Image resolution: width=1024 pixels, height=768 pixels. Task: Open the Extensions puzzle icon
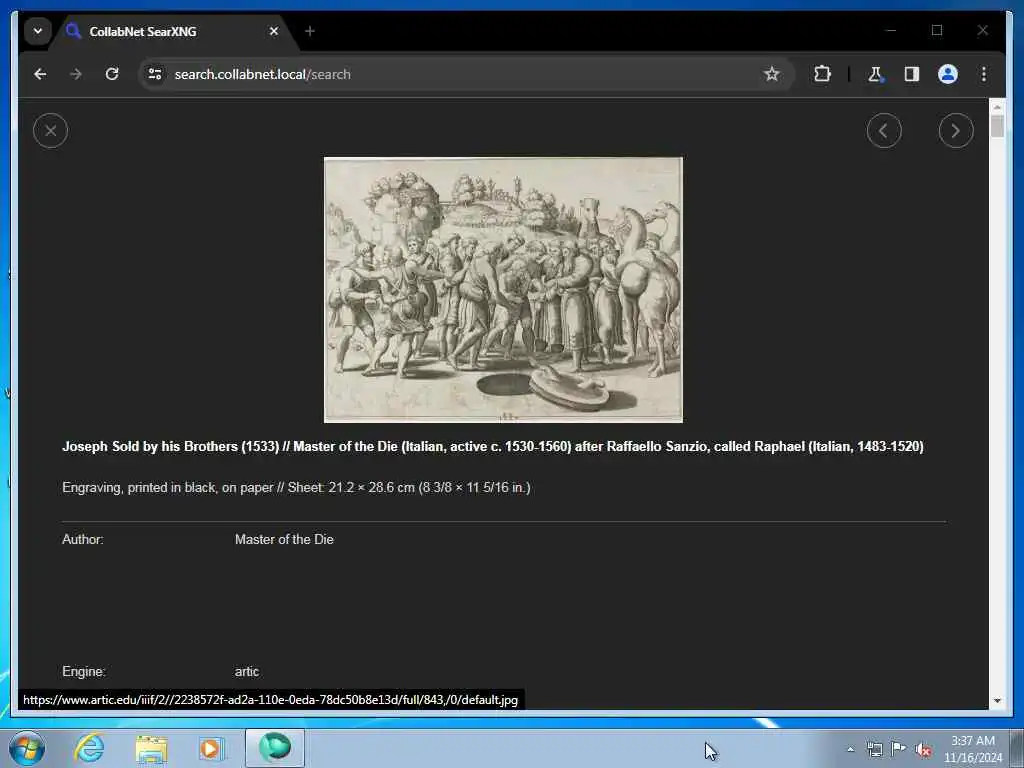tap(822, 74)
